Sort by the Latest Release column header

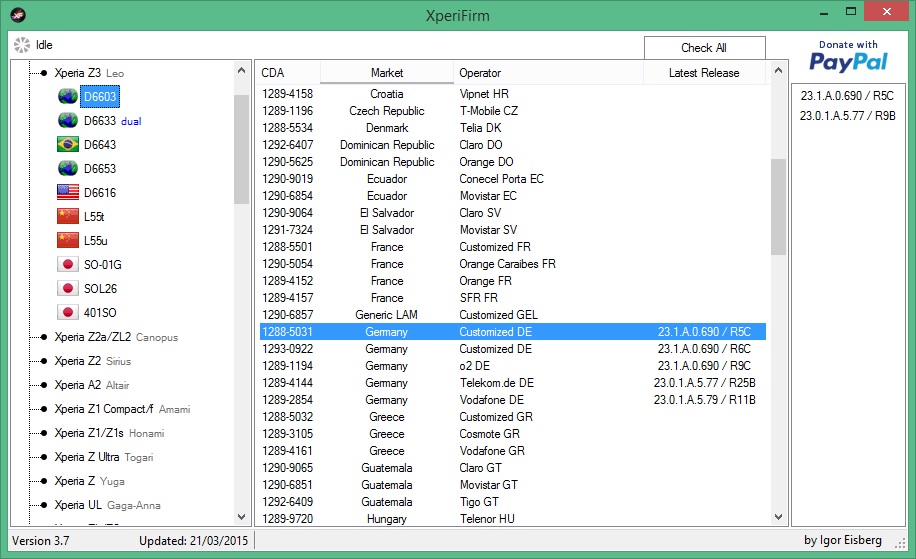pos(704,72)
